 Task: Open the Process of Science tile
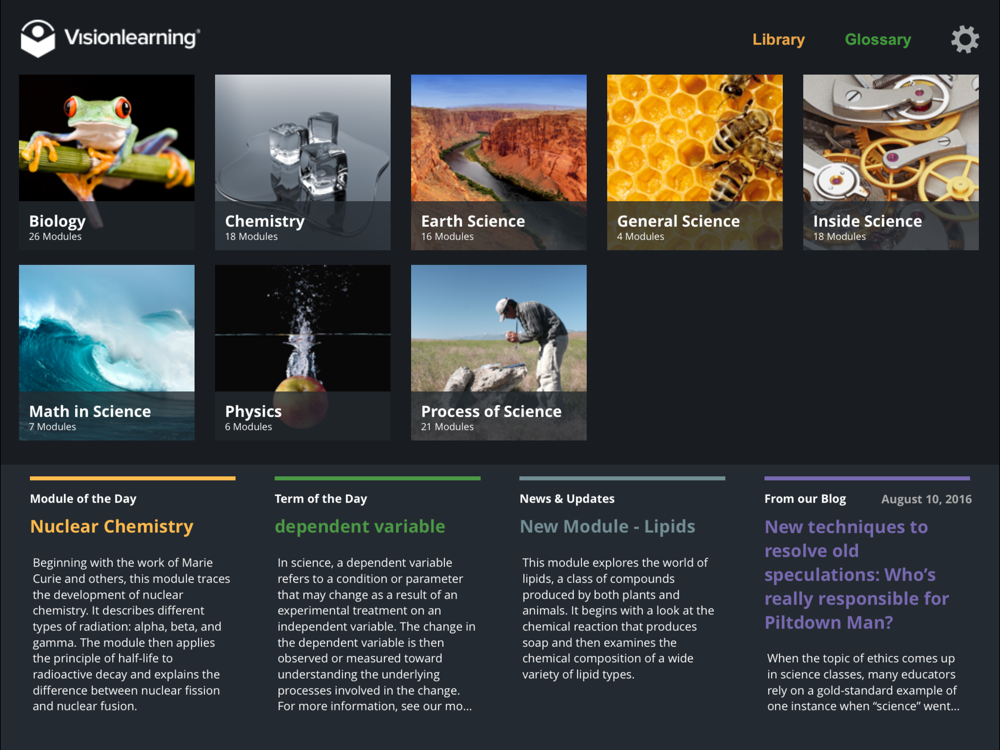[499, 353]
